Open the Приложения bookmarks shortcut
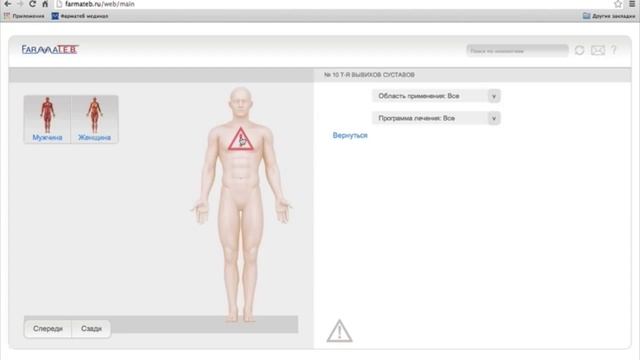This screenshot has height=360, width=640. pyautogui.click(x=24, y=16)
